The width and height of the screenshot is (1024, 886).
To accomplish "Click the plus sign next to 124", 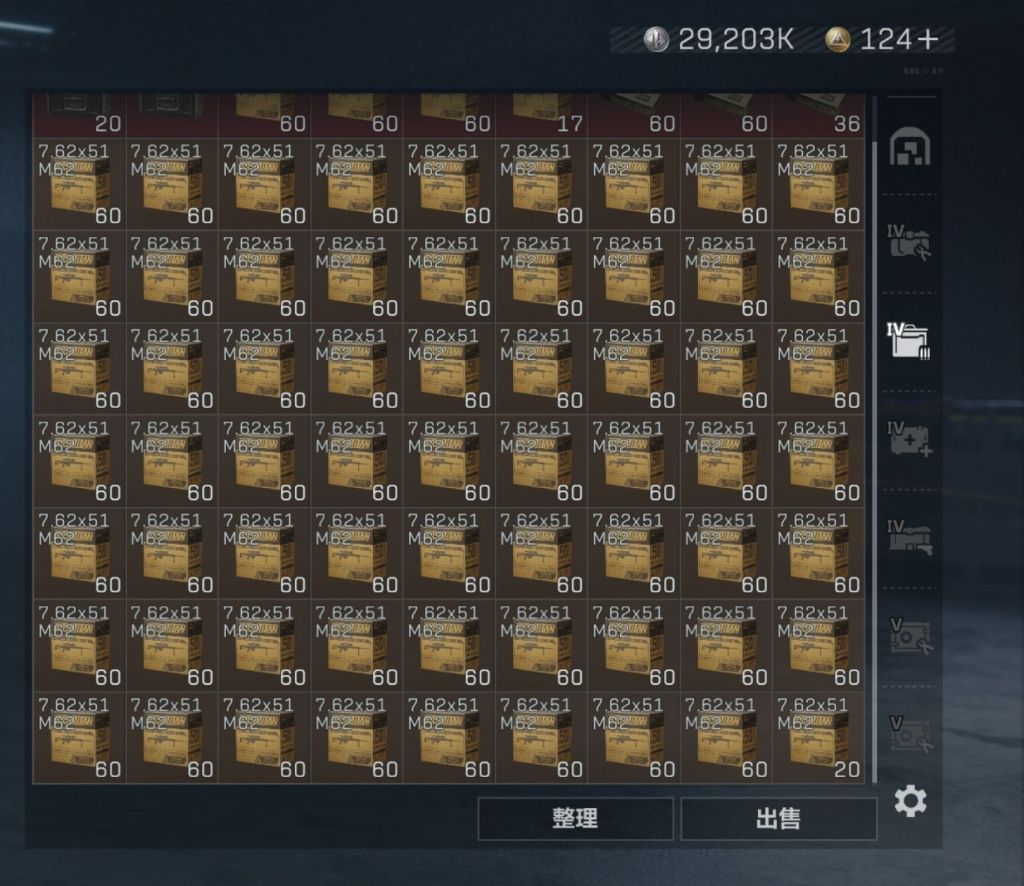I will point(927,40).
